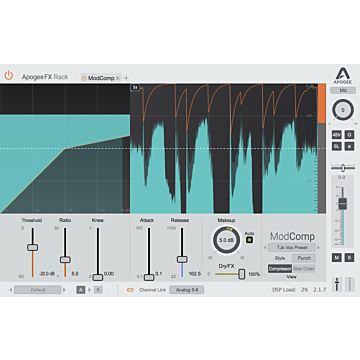Click the Dry/FX 100% value
The height and width of the screenshot is (360, 360).
(x=254, y=274)
